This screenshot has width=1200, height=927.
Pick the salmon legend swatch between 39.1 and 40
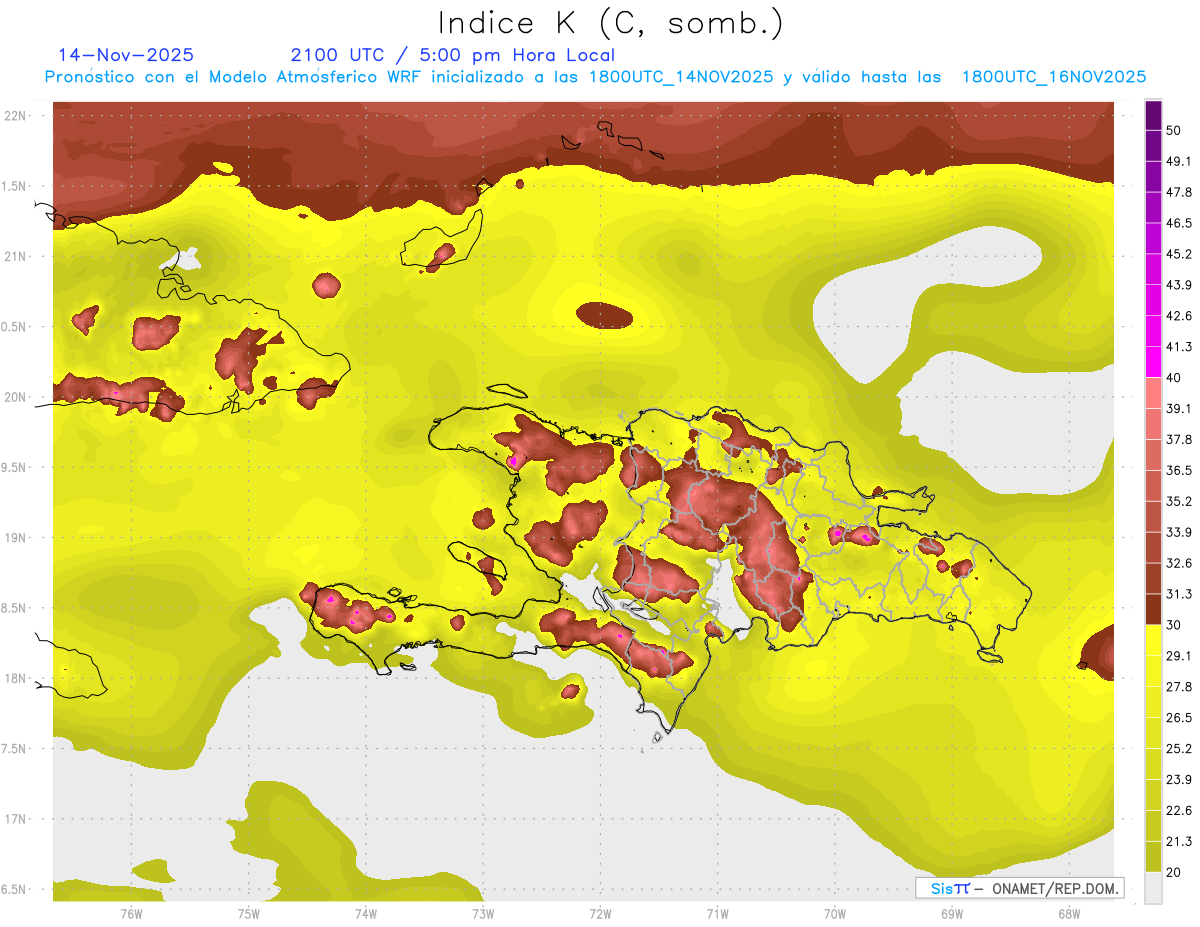click(x=1154, y=393)
